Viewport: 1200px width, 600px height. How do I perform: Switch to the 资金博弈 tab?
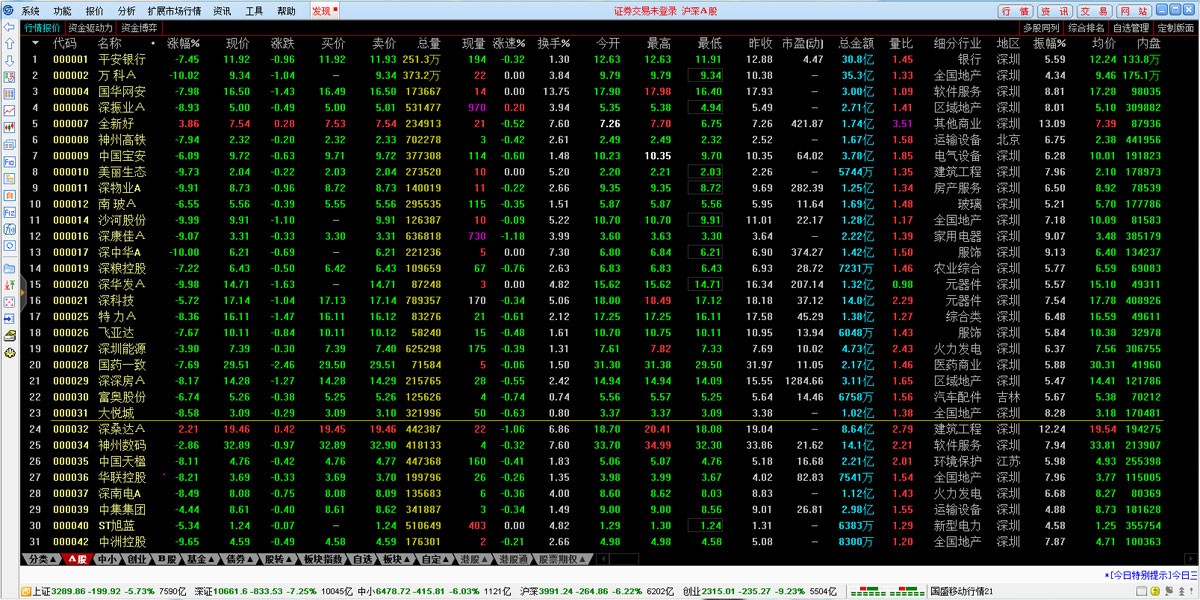pos(138,28)
